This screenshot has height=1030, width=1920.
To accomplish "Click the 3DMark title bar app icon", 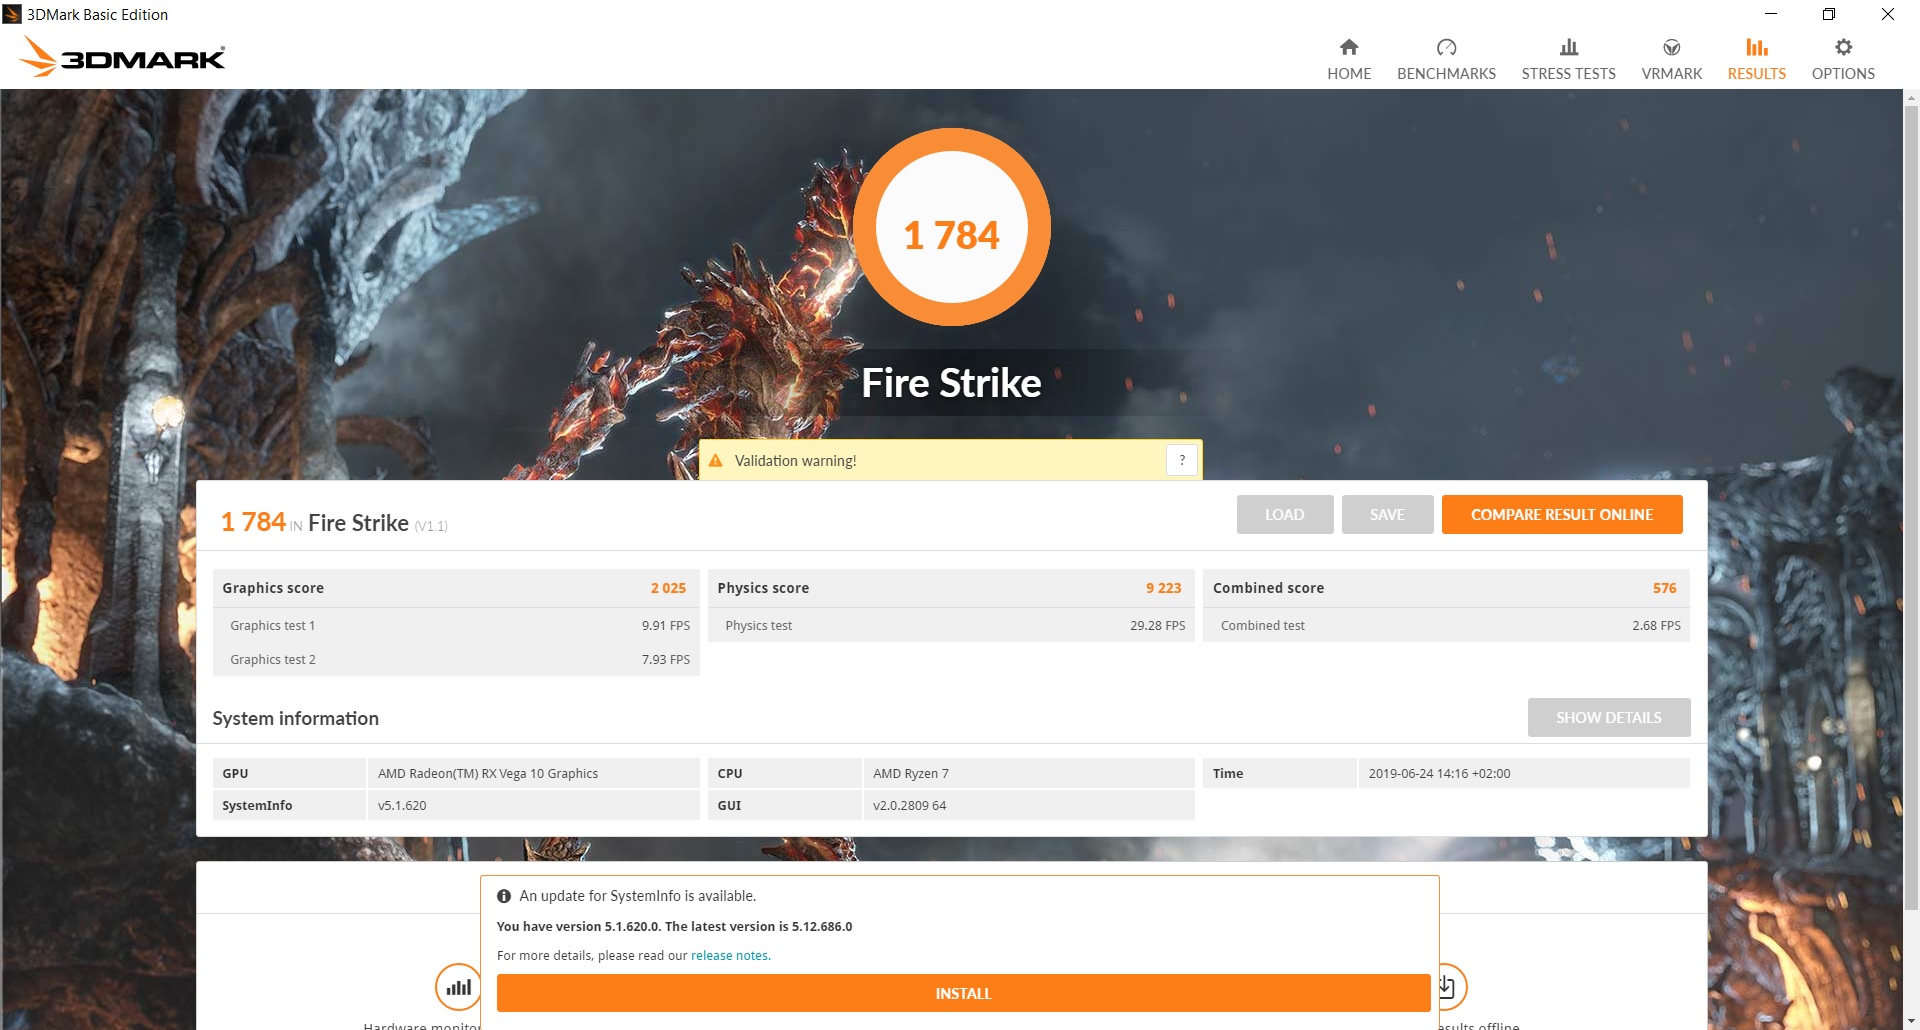I will 12,14.
